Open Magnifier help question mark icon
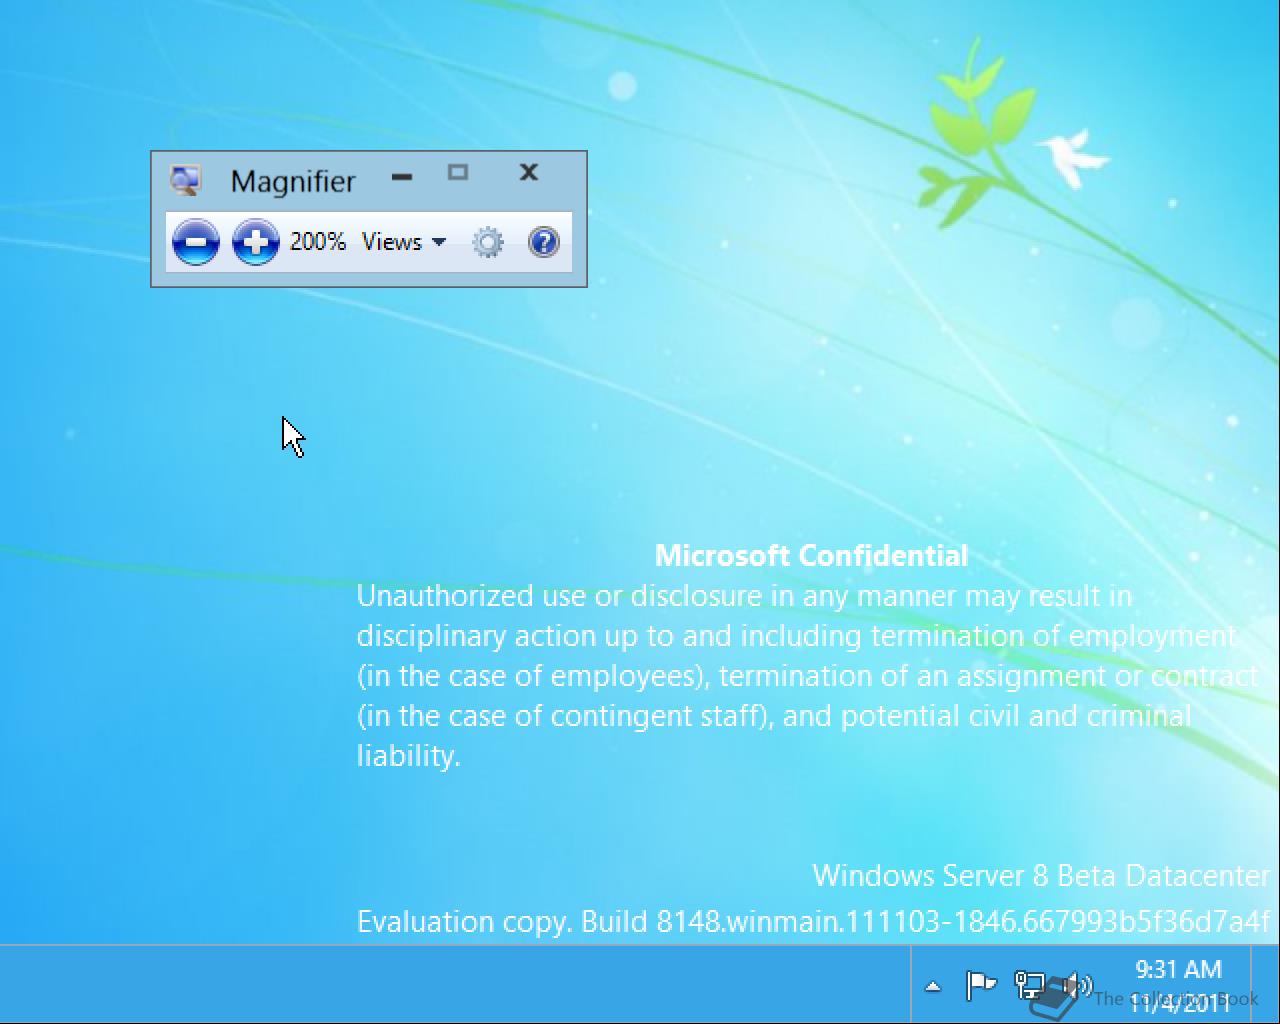Image resolution: width=1280 pixels, height=1024 pixels. pos(543,242)
